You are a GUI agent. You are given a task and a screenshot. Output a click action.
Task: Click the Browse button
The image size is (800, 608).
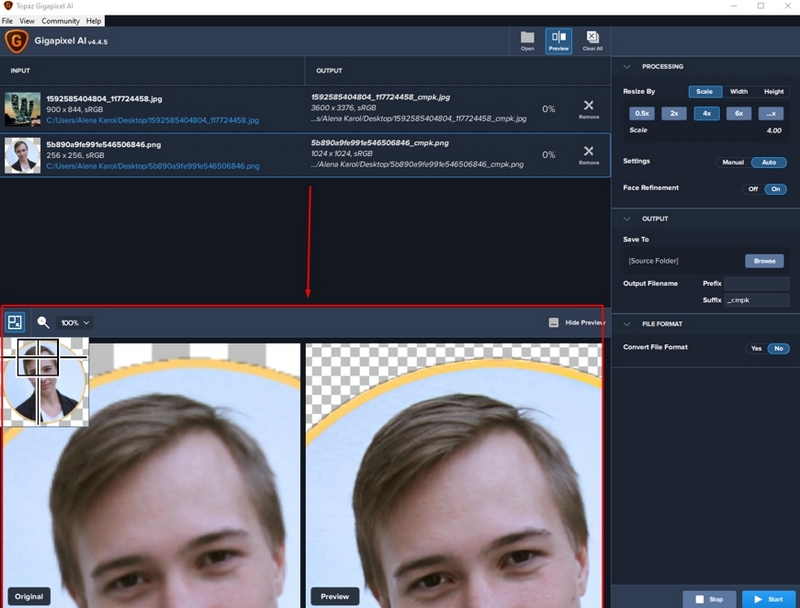(764, 261)
